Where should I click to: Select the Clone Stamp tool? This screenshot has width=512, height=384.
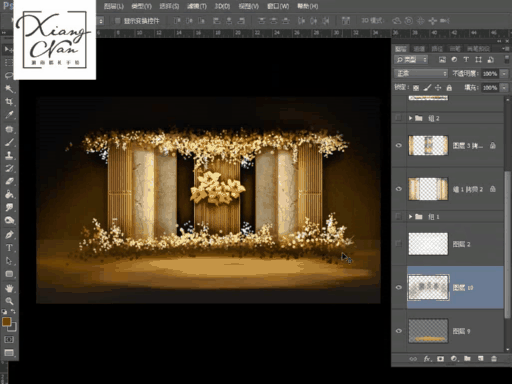pyautogui.click(x=9, y=155)
